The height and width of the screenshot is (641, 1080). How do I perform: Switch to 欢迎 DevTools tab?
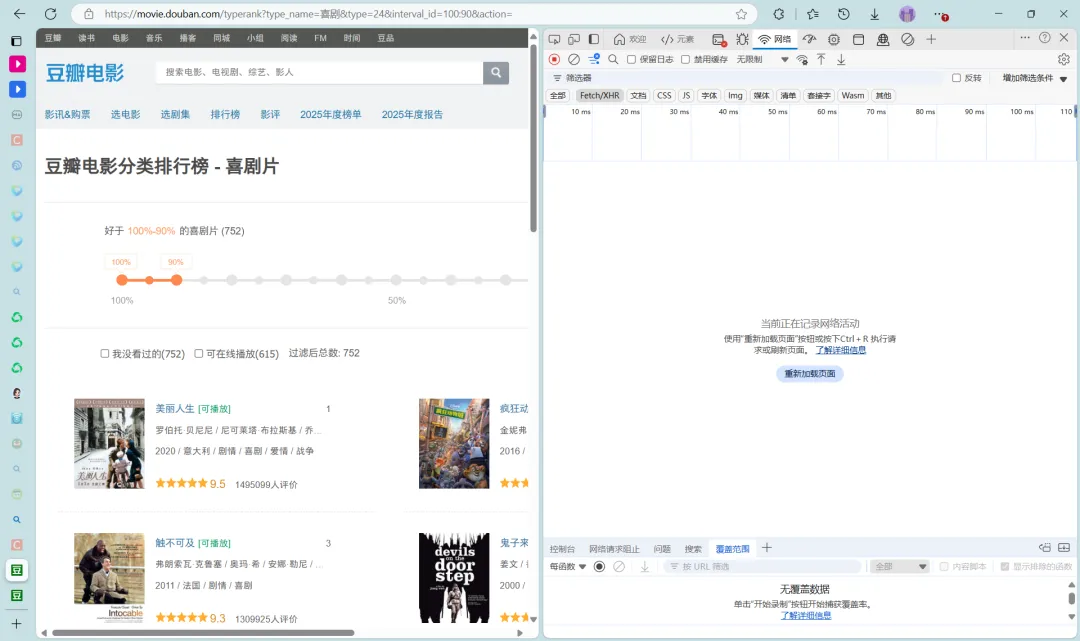(x=630, y=39)
